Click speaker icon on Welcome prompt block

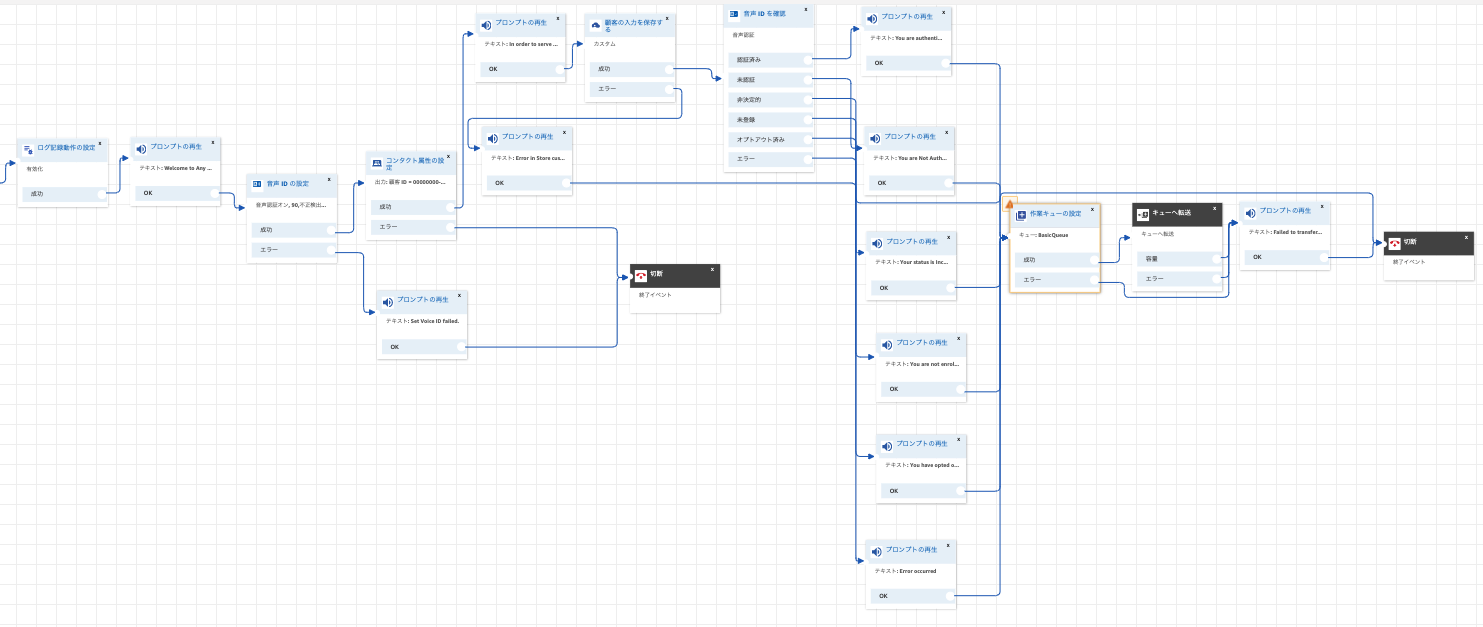141,148
